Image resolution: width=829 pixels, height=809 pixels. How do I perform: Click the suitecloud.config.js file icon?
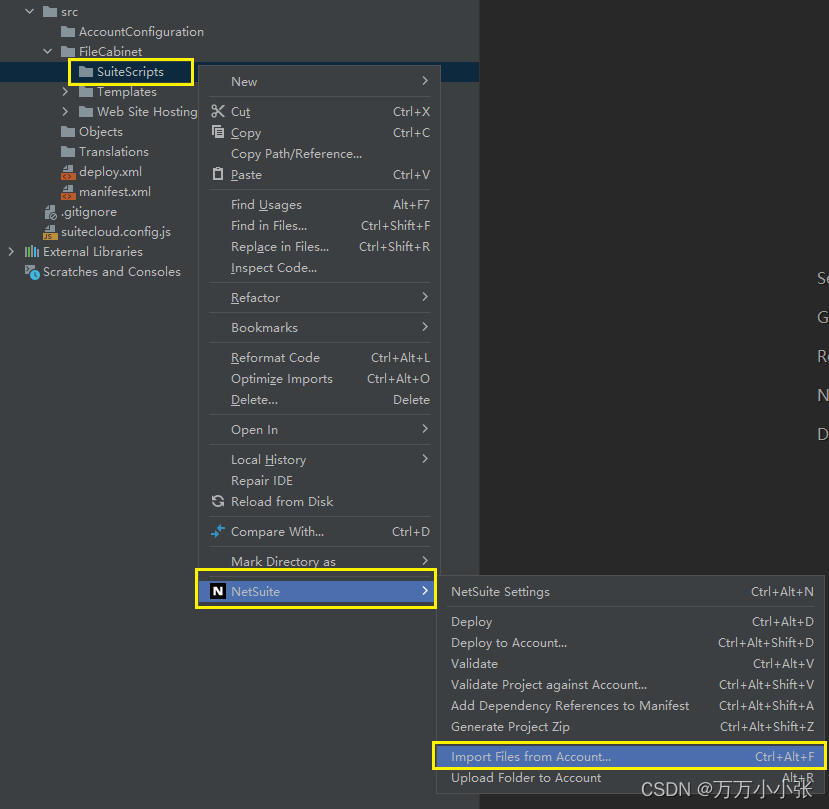50,232
